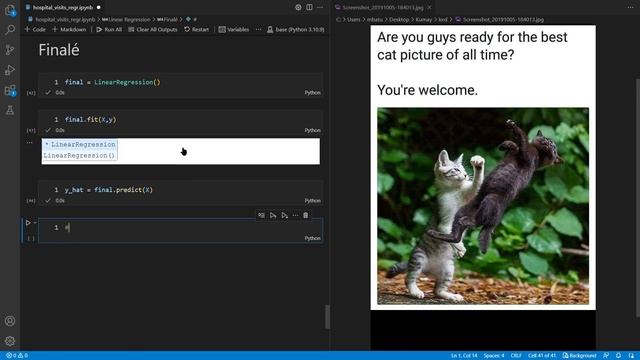Open the Search view in activity bar
This screenshot has height=360, width=640.
pyautogui.click(x=10, y=29)
